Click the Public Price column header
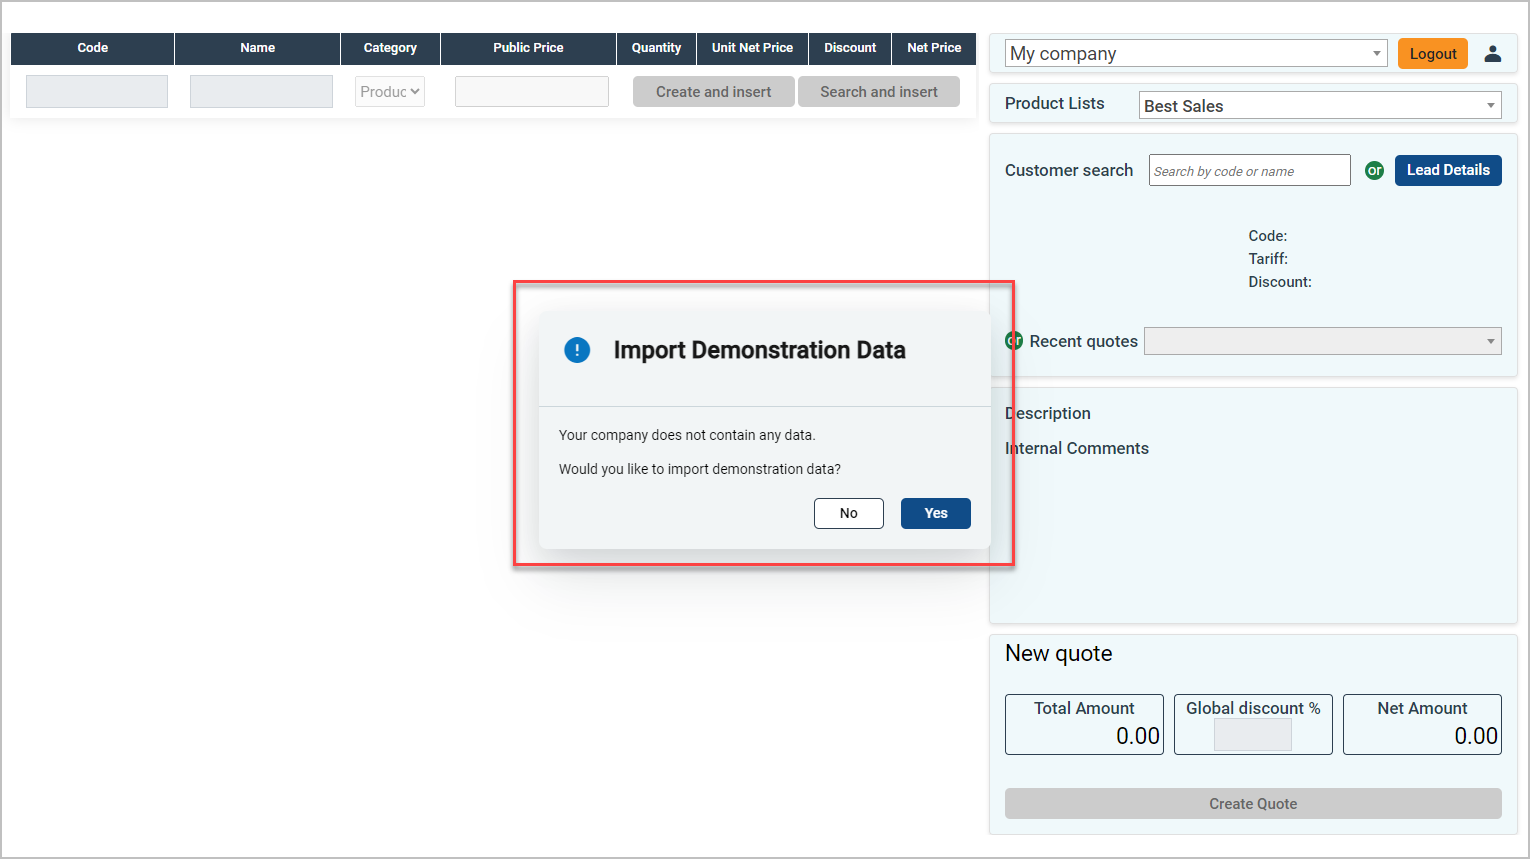Image resolution: width=1530 pixels, height=859 pixels. point(528,48)
